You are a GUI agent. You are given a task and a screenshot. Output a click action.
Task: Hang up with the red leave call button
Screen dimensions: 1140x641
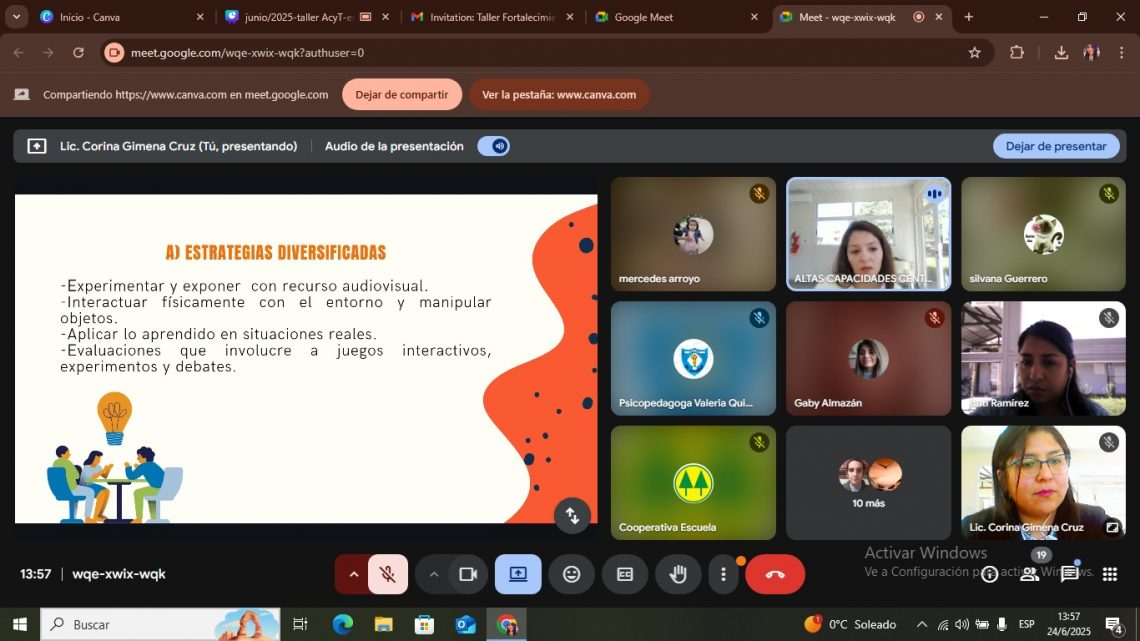(775, 574)
